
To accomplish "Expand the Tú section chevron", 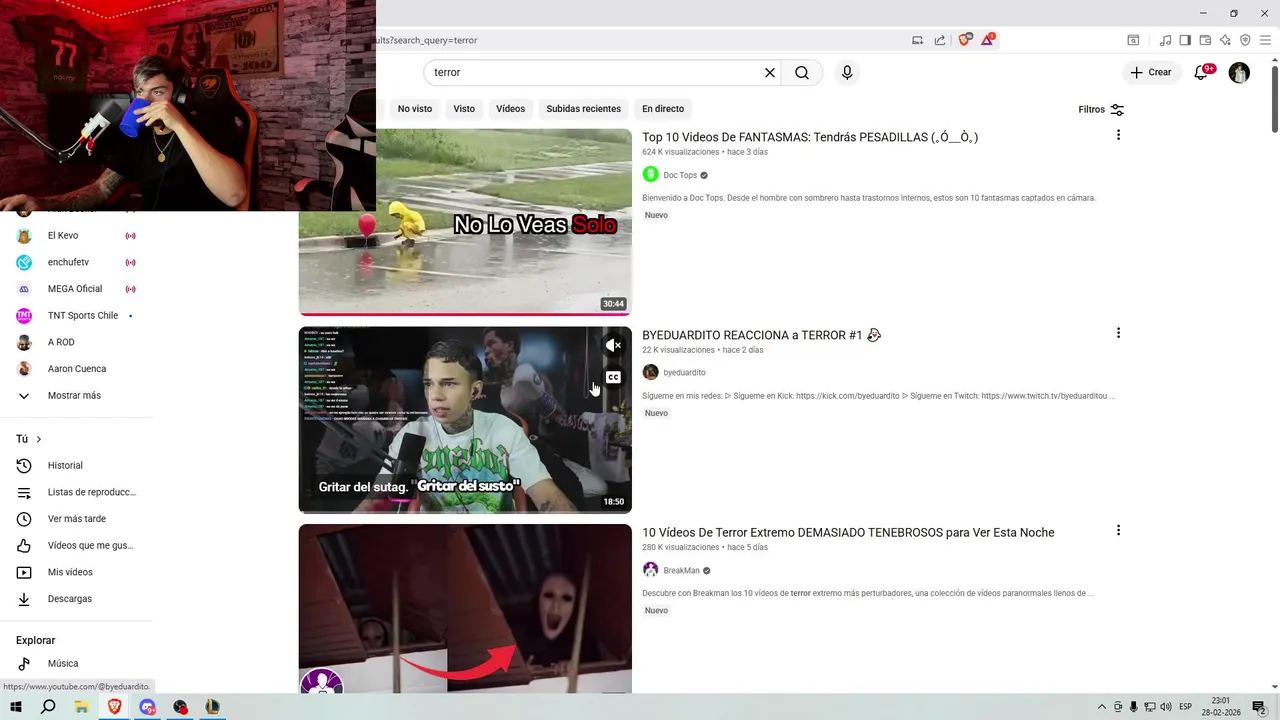I will tap(39, 439).
